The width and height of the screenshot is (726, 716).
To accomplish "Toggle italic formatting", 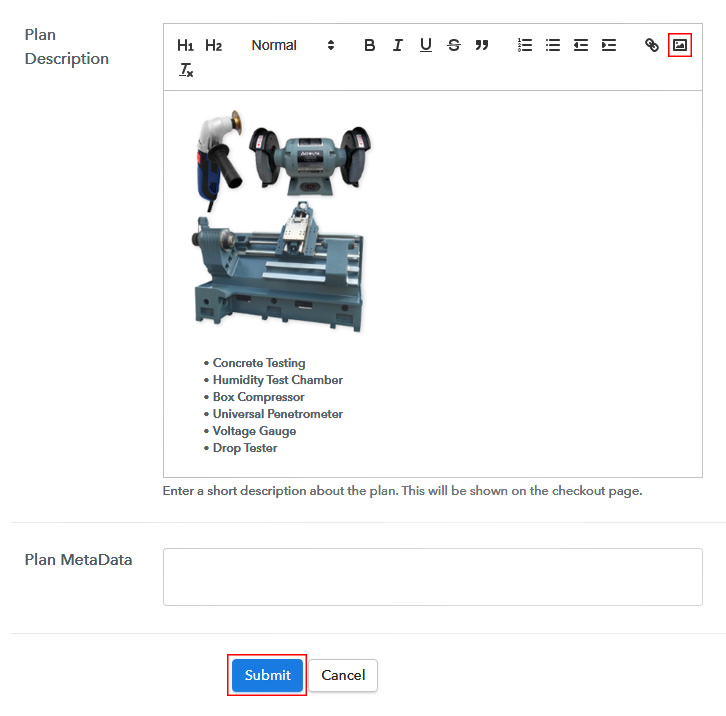I will tap(397, 45).
